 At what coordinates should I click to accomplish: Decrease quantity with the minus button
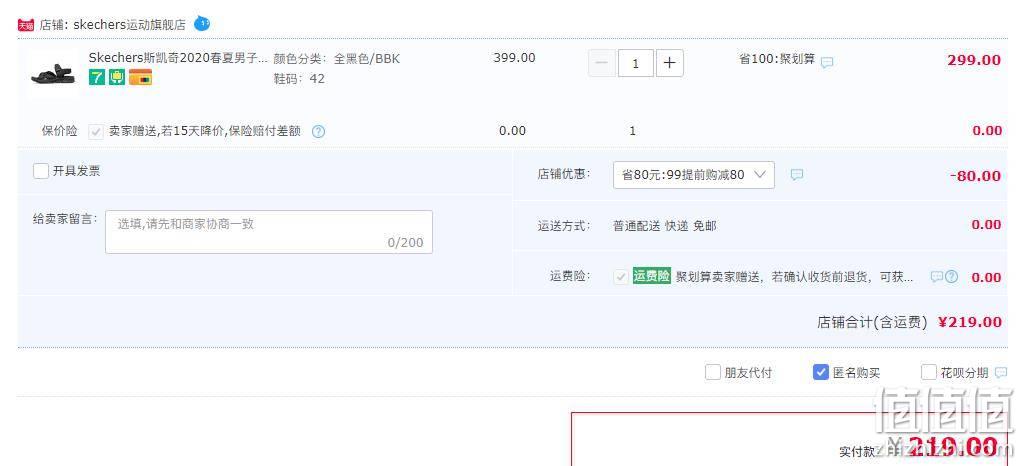click(x=602, y=63)
